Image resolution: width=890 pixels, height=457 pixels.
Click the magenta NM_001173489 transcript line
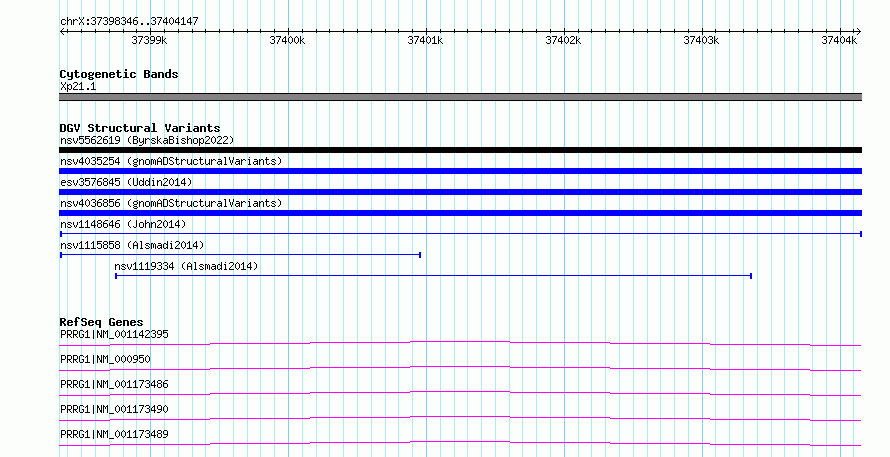pos(460,443)
